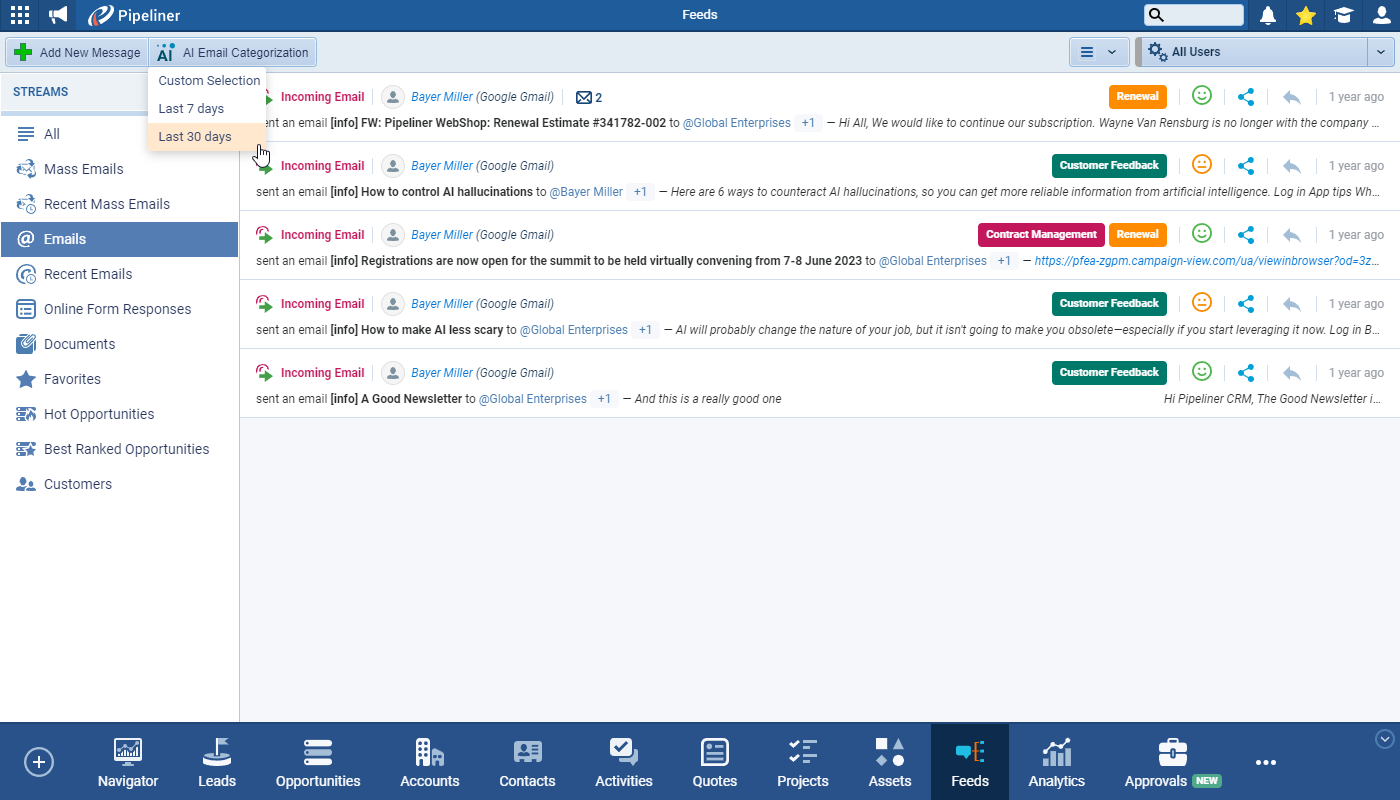
Task: Click the green smiley on the first email
Action: (1202, 96)
